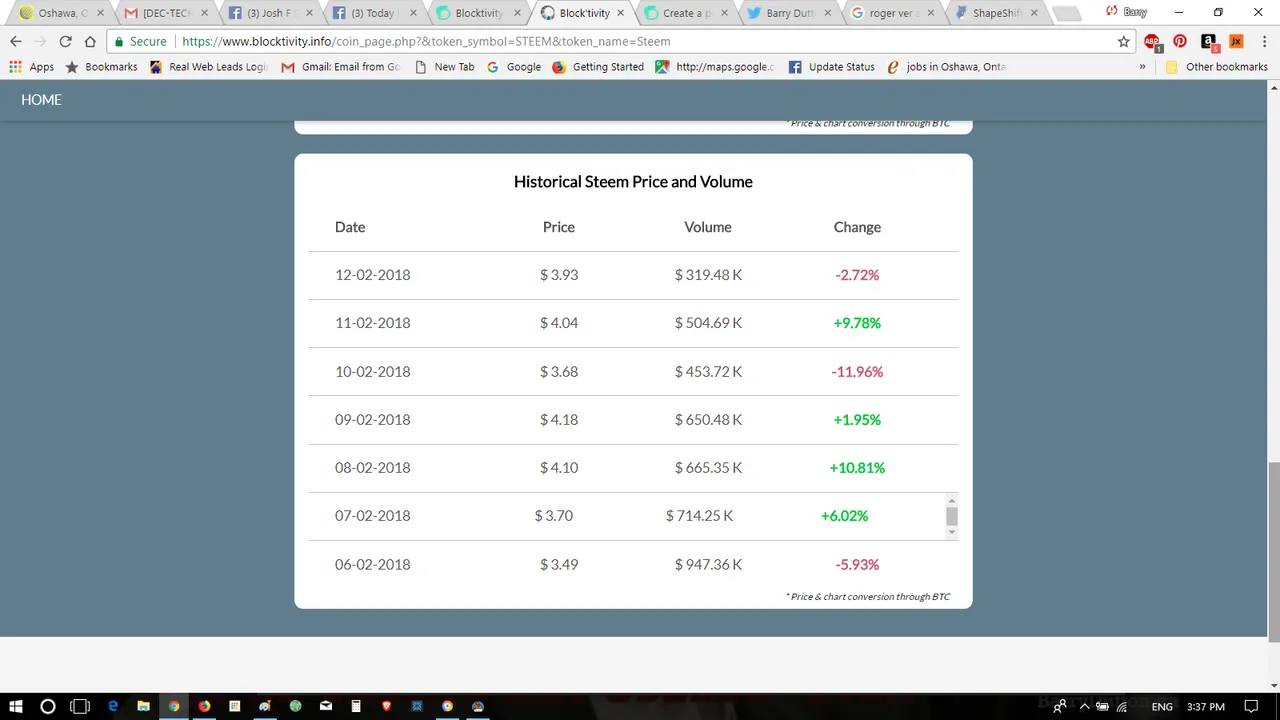Open the Pinterest save extension
The height and width of the screenshot is (720, 1280).
click(x=1180, y=41)
